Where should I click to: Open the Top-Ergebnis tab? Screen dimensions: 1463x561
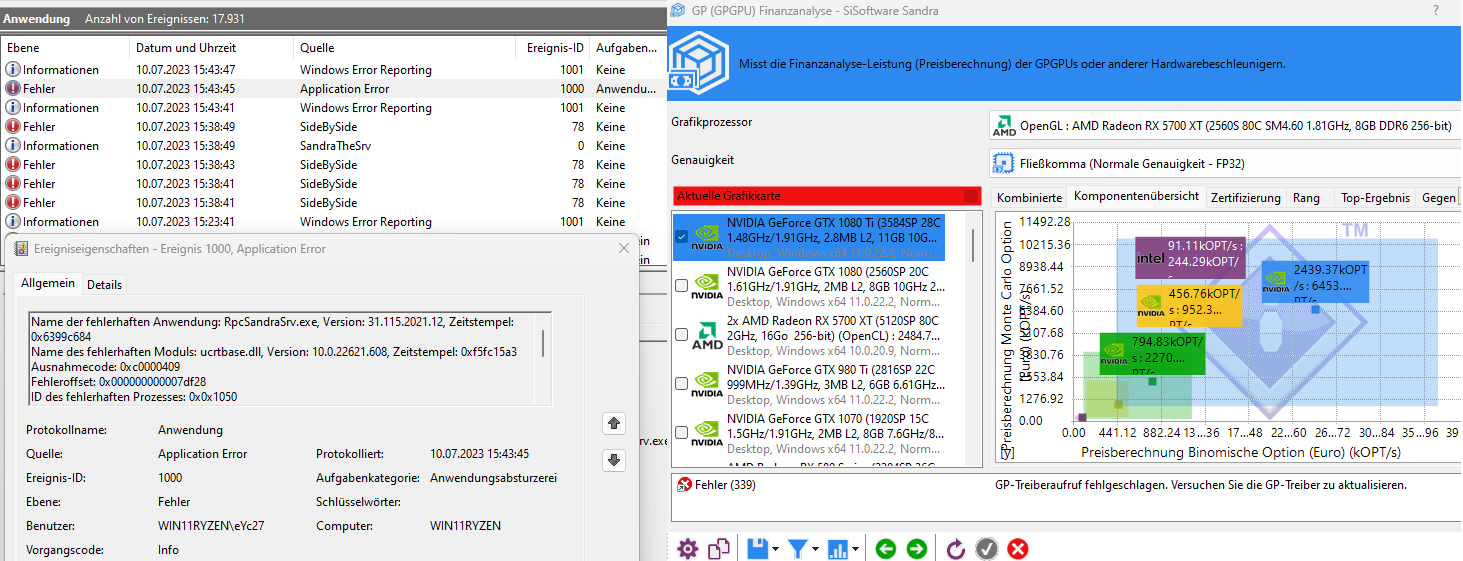tap(1375, 198)
